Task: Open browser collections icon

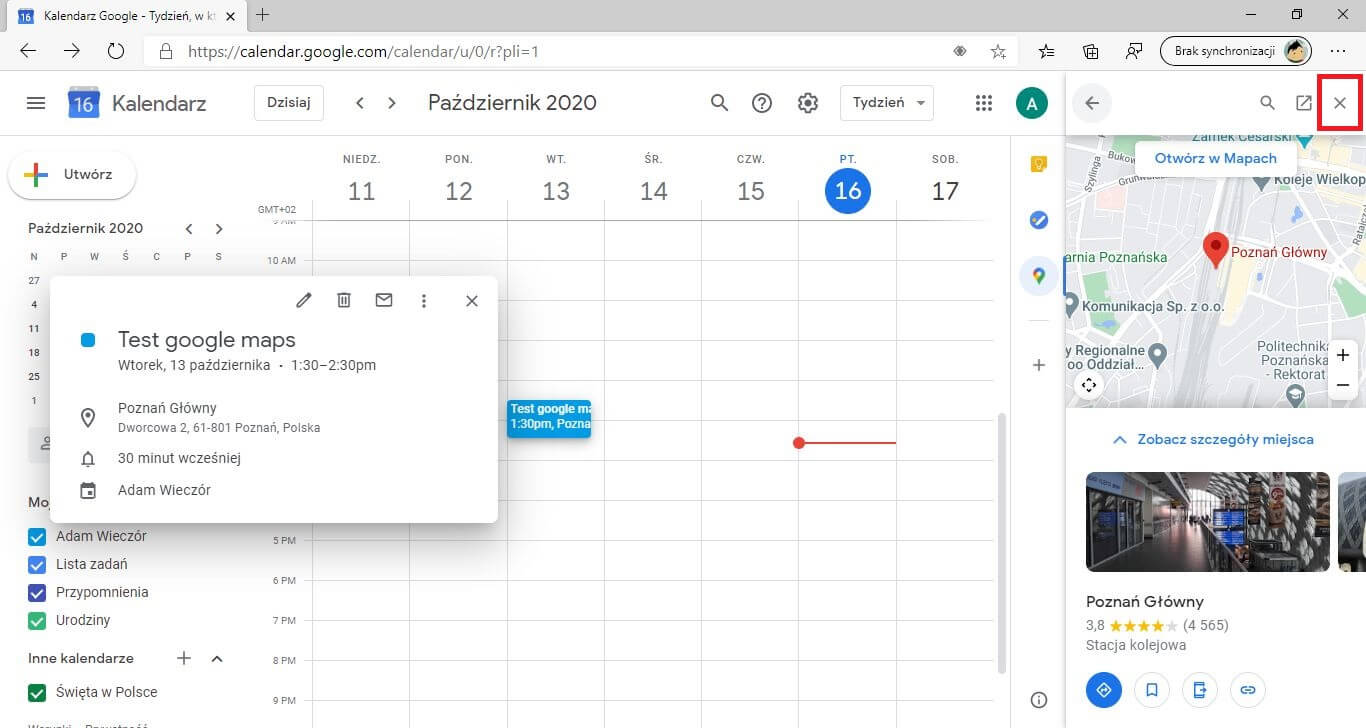Action: 1091,51
